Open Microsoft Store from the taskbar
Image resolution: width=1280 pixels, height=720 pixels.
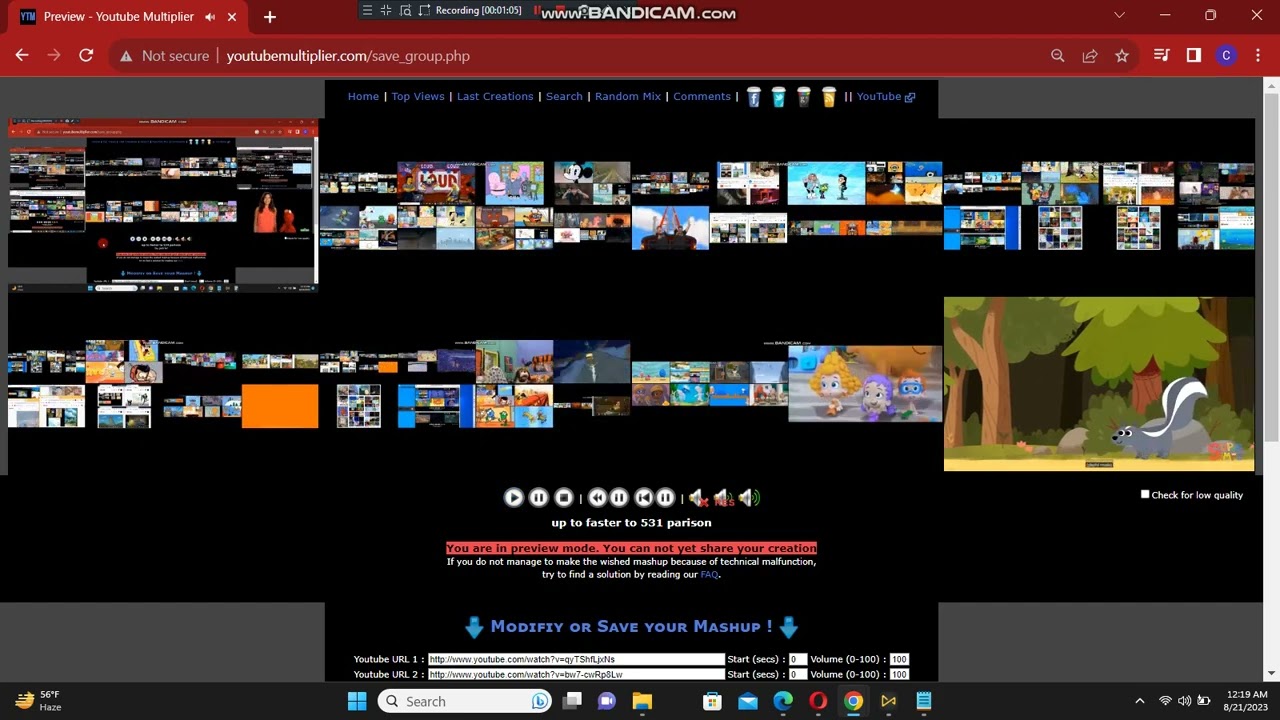point(712,701)
